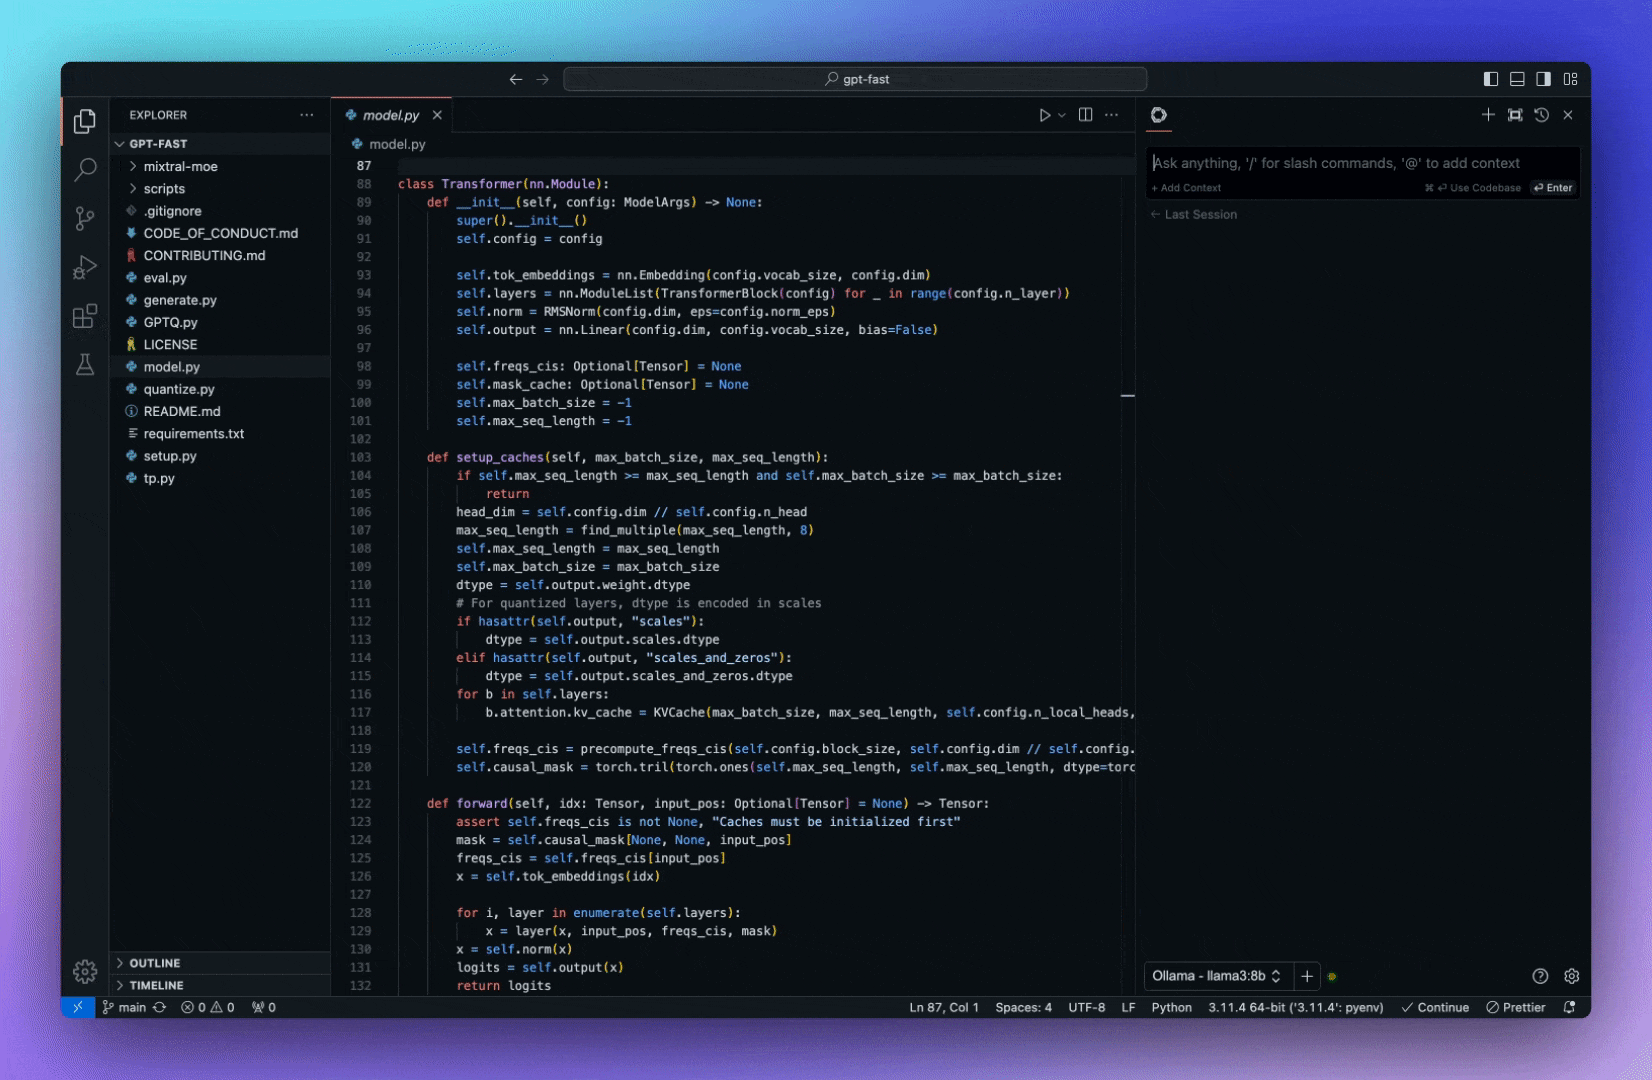
Task: Open the Search view in activity bar
Action: (x=85, y=169)
